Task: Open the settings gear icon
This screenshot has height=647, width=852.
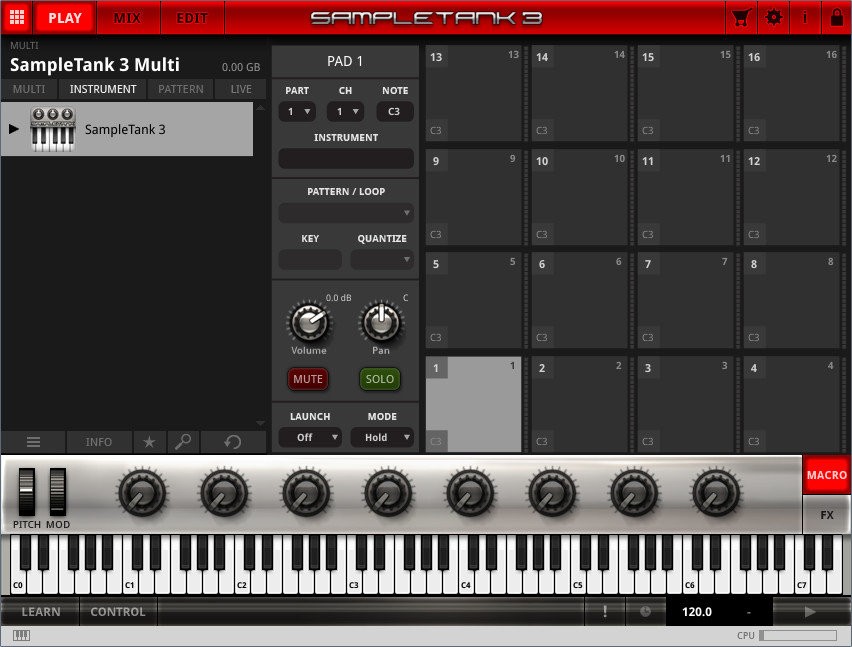Action: click(x=773, y=17)
